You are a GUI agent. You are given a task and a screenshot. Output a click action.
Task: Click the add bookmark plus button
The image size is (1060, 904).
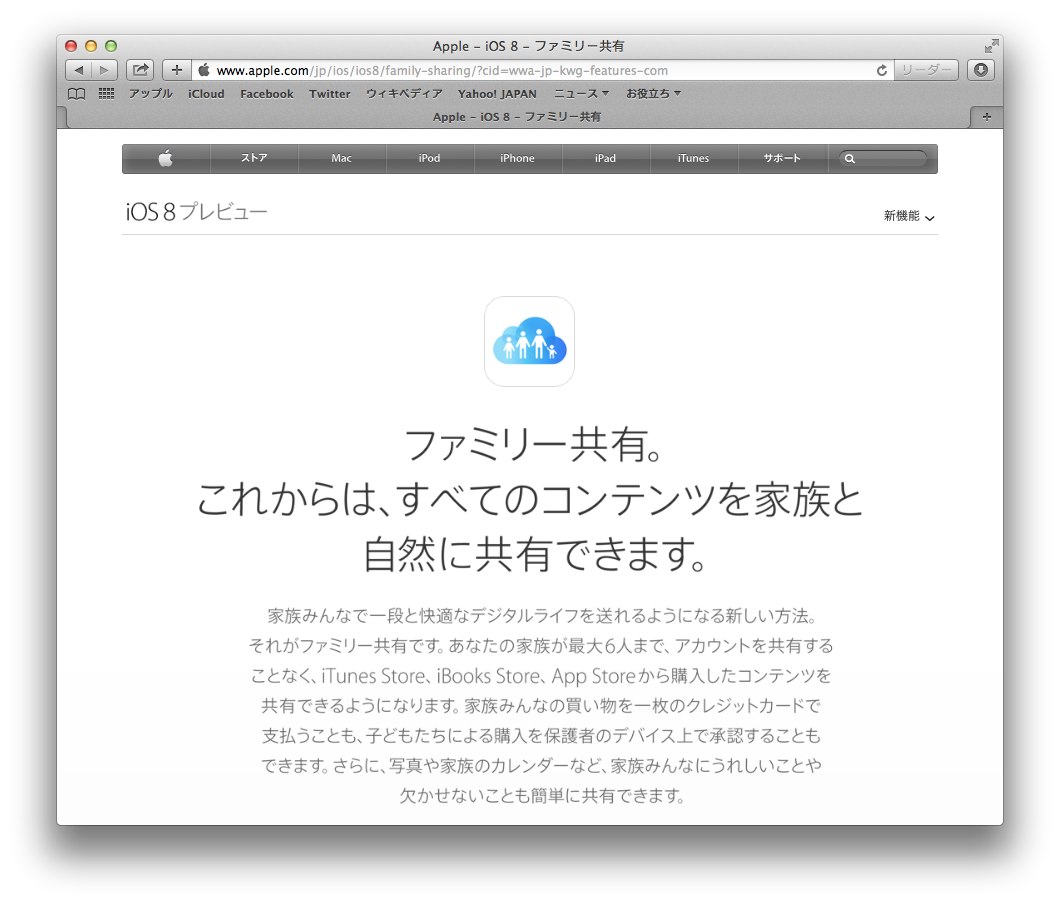[x=176, y=70]
